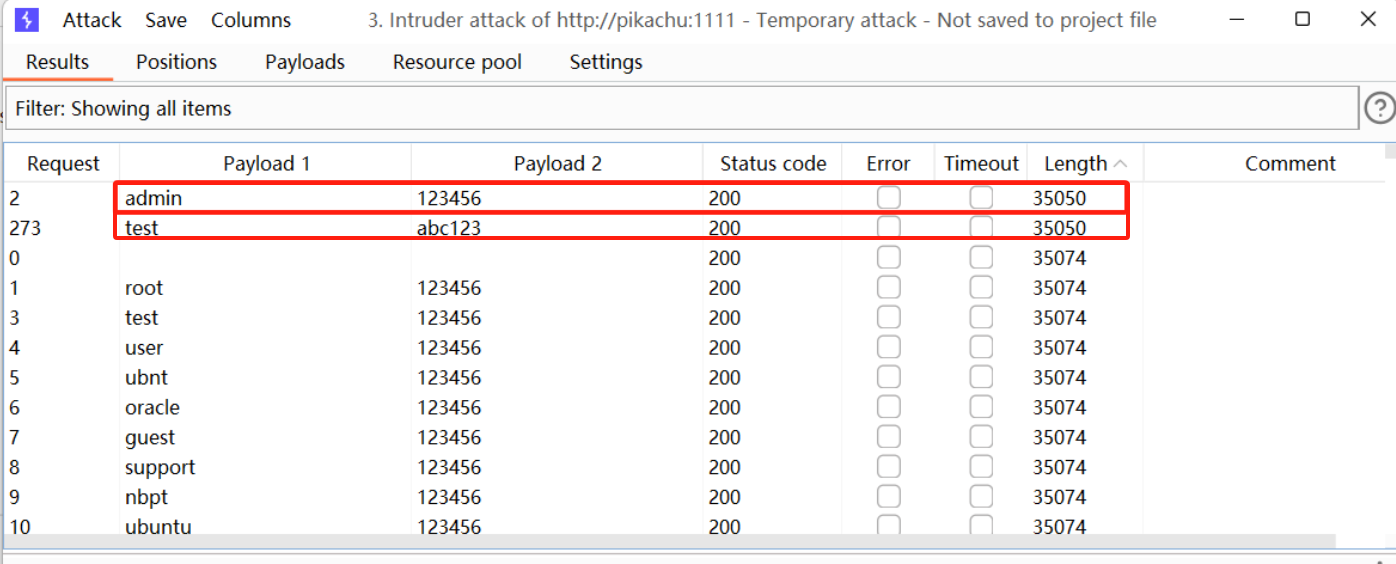
Task: Switch to the Positions tab
Action: 177,62
